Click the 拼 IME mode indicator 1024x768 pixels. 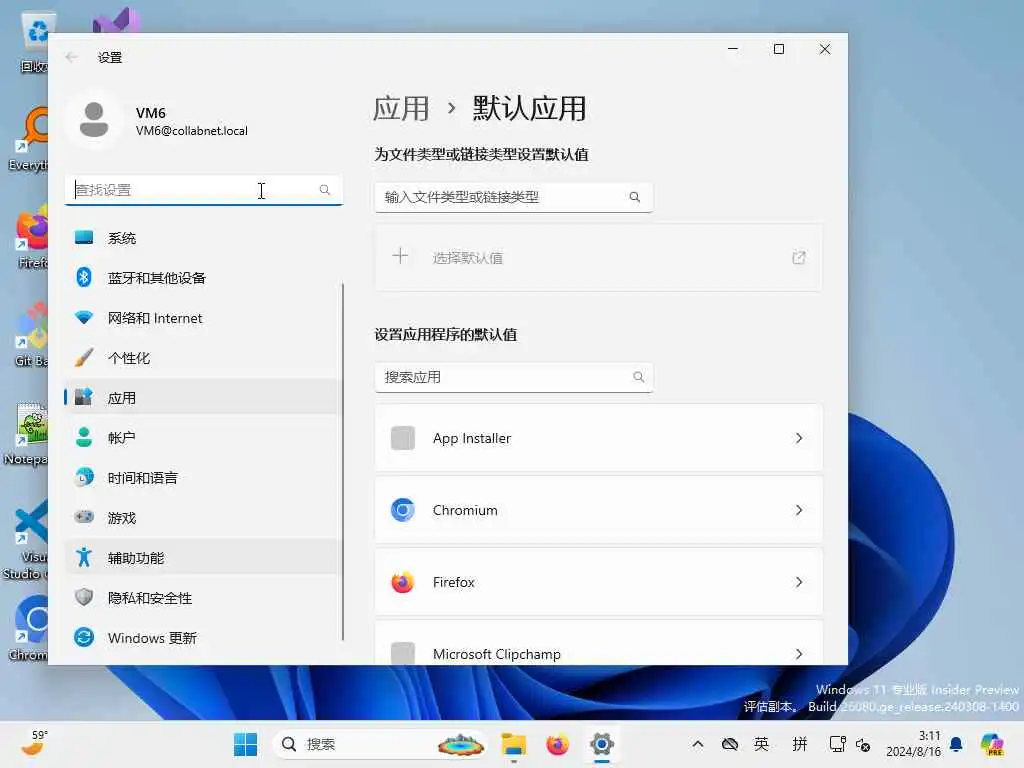pyautogui.click(x=800, y=744)
